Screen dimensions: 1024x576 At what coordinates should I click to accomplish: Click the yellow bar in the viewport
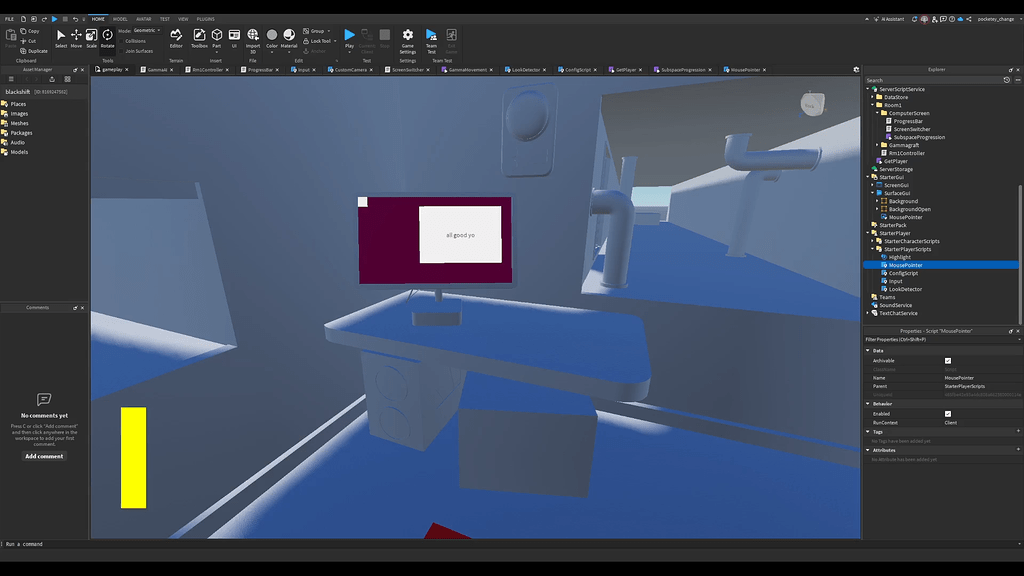click(133, 457)
